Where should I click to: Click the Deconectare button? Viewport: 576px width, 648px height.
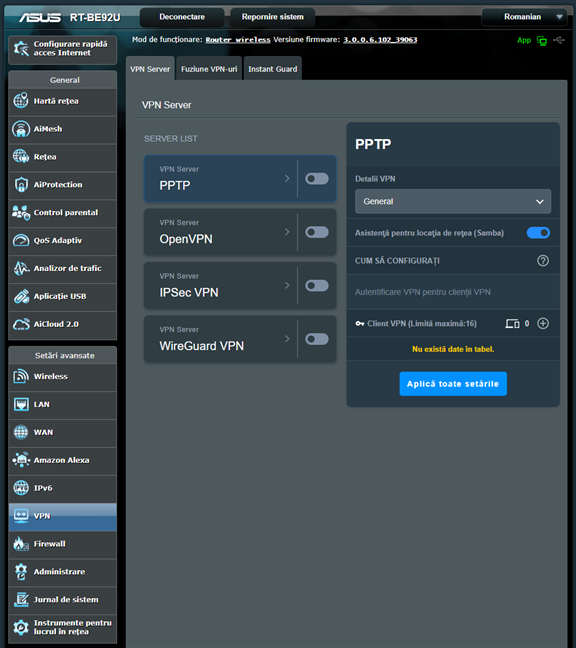182,17
